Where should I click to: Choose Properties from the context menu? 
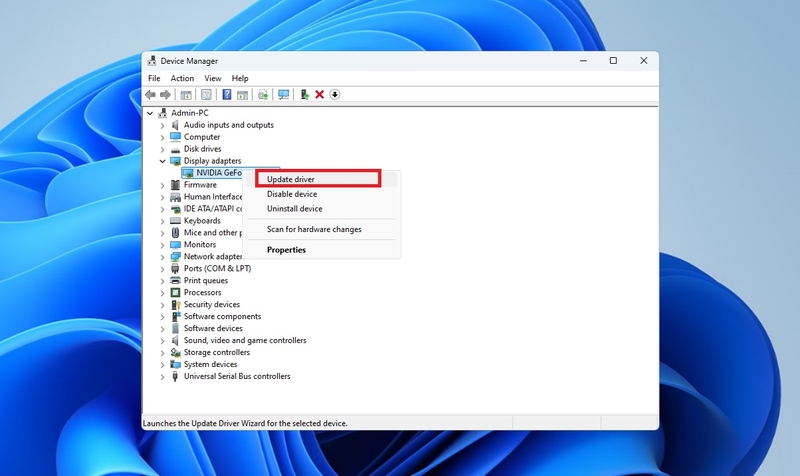[x=321, y=250]
